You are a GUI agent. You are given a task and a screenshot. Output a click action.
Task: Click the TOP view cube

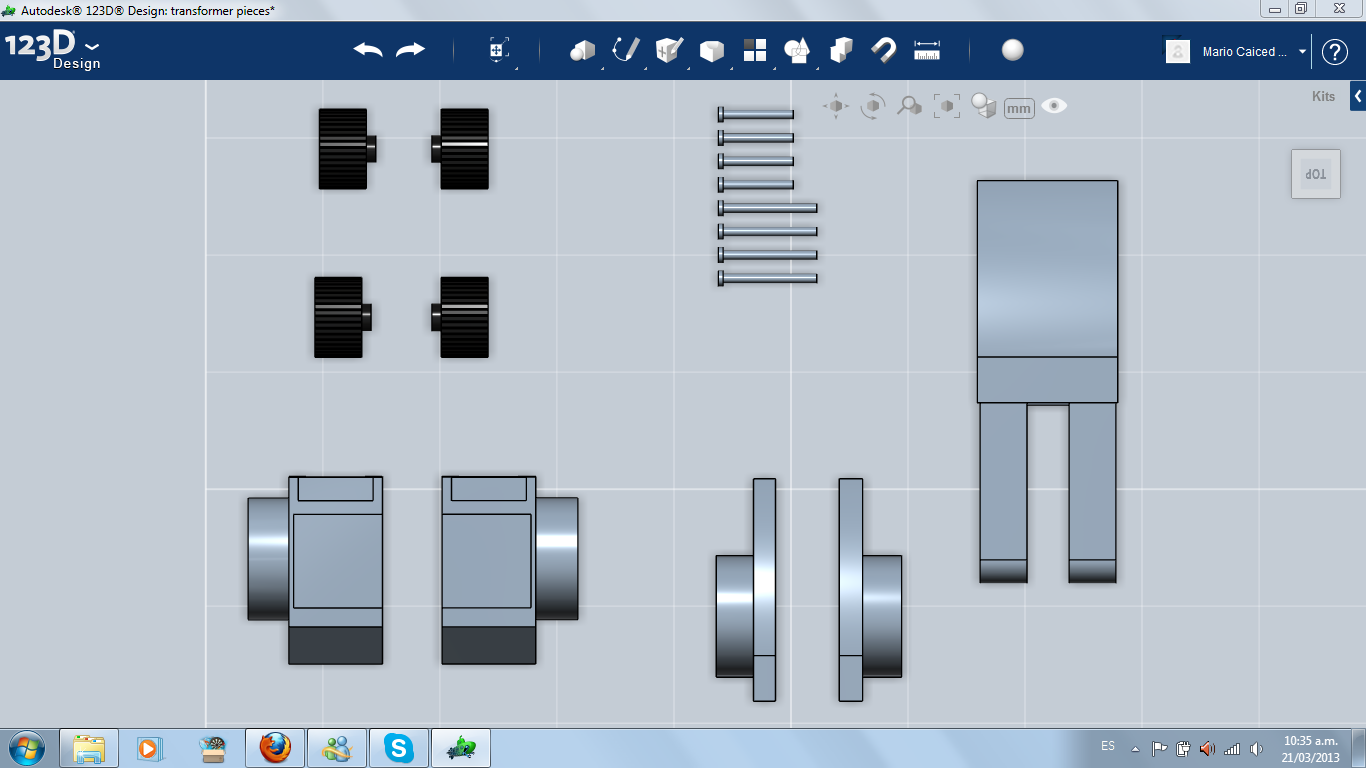point(1316,174)
